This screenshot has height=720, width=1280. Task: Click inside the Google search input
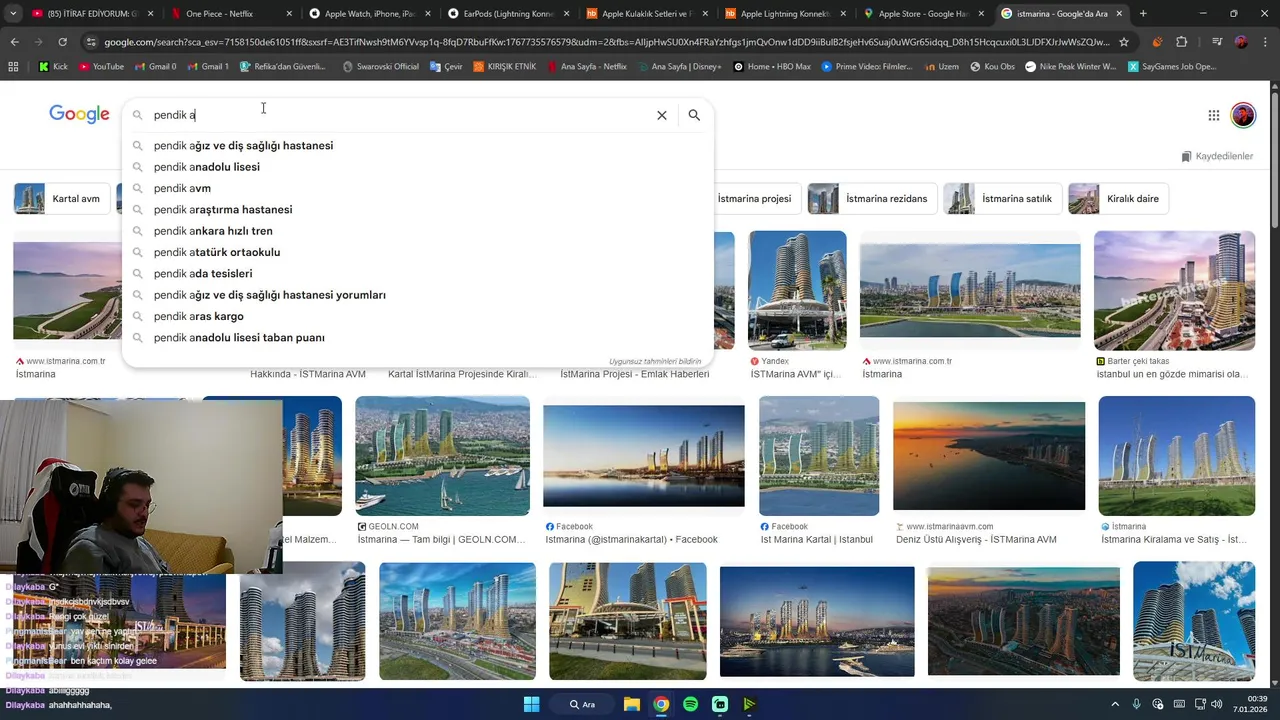pyautogui.click(x=400, y=115)
